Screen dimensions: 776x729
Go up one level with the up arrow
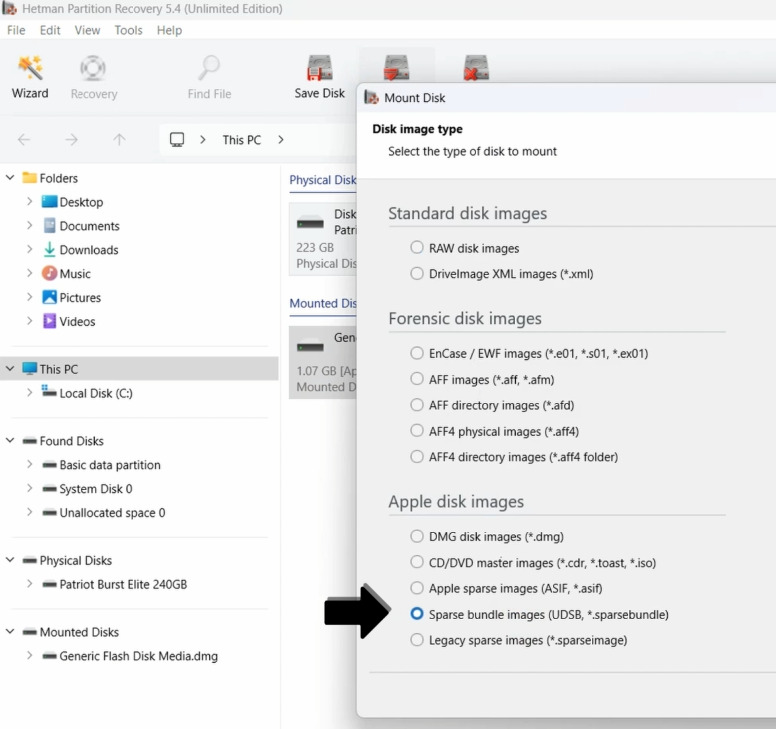coord(119,140)
